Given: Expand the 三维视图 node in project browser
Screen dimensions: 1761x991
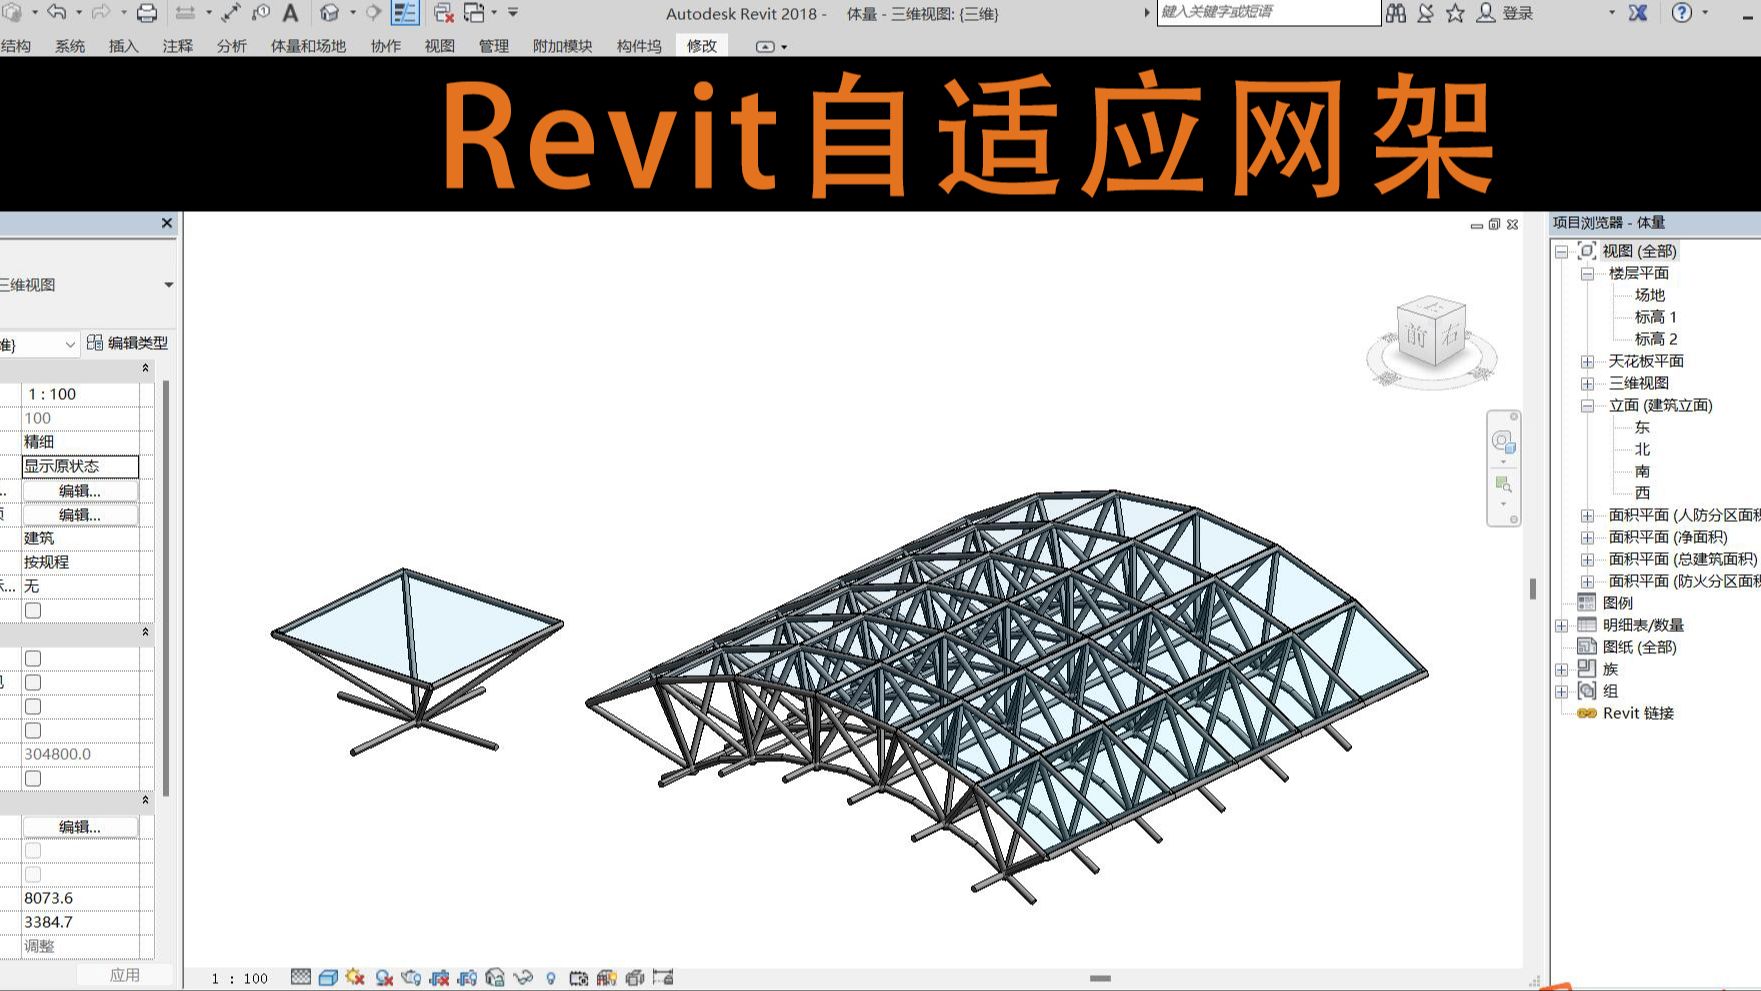Looking at the screenshot, I should [x=1587, y=384].
